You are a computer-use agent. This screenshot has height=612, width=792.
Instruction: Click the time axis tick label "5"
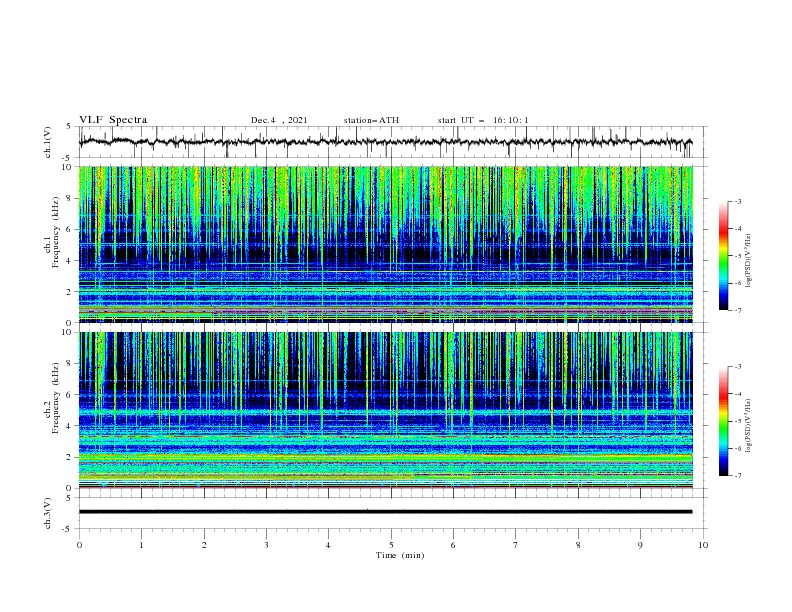point(391,545)
